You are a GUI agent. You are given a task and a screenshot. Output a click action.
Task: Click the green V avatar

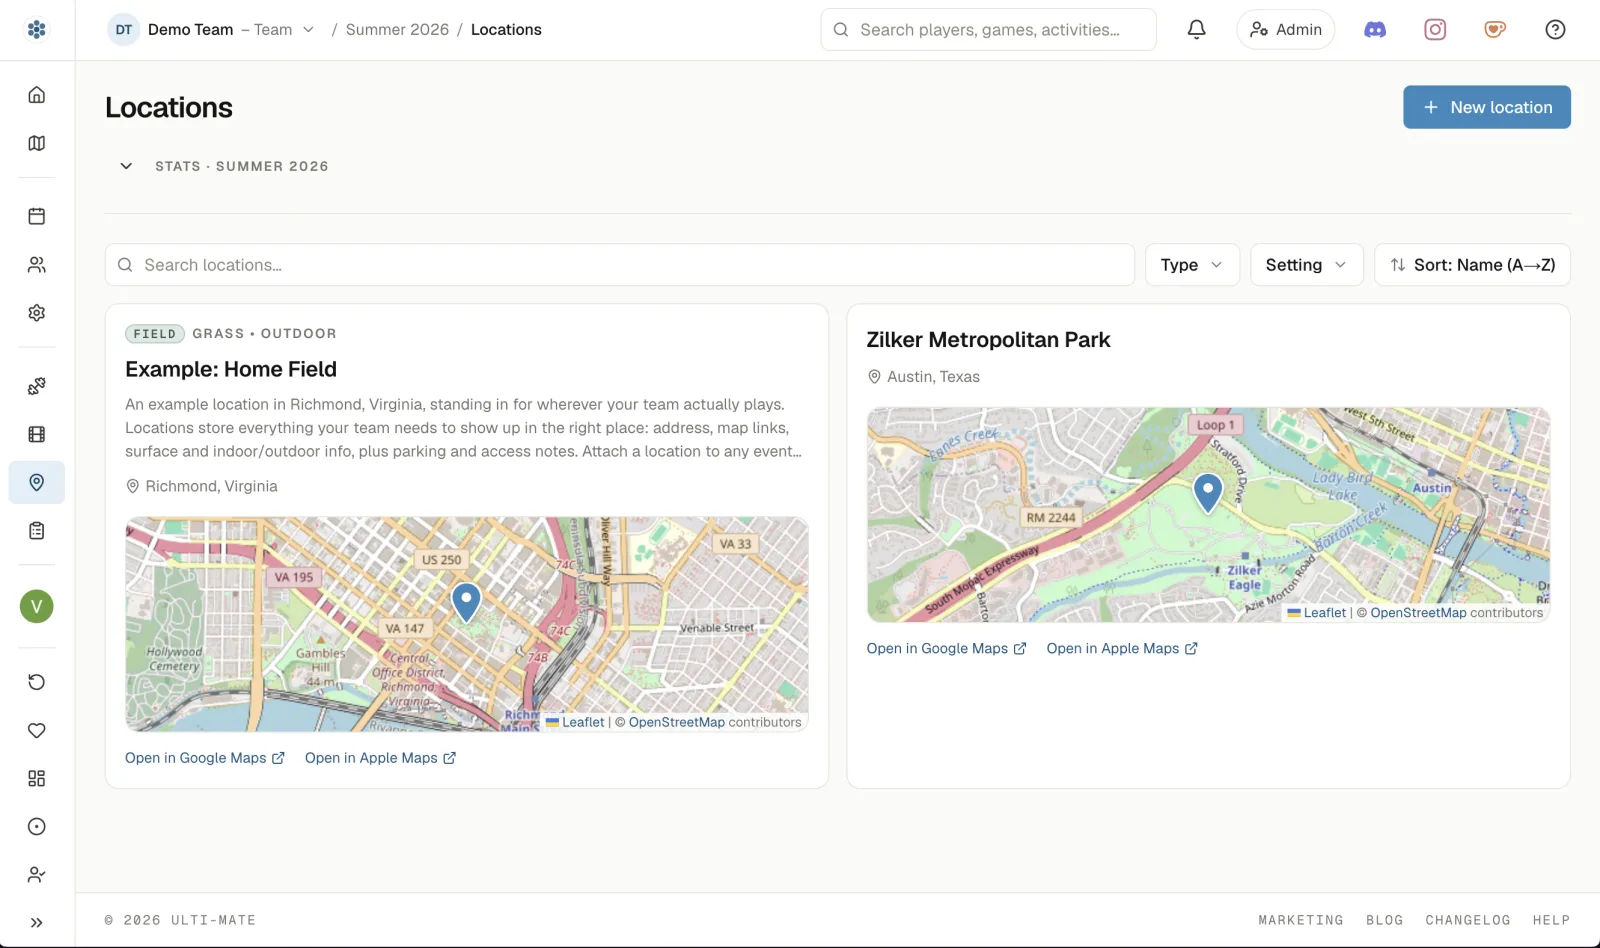point(37,606)
